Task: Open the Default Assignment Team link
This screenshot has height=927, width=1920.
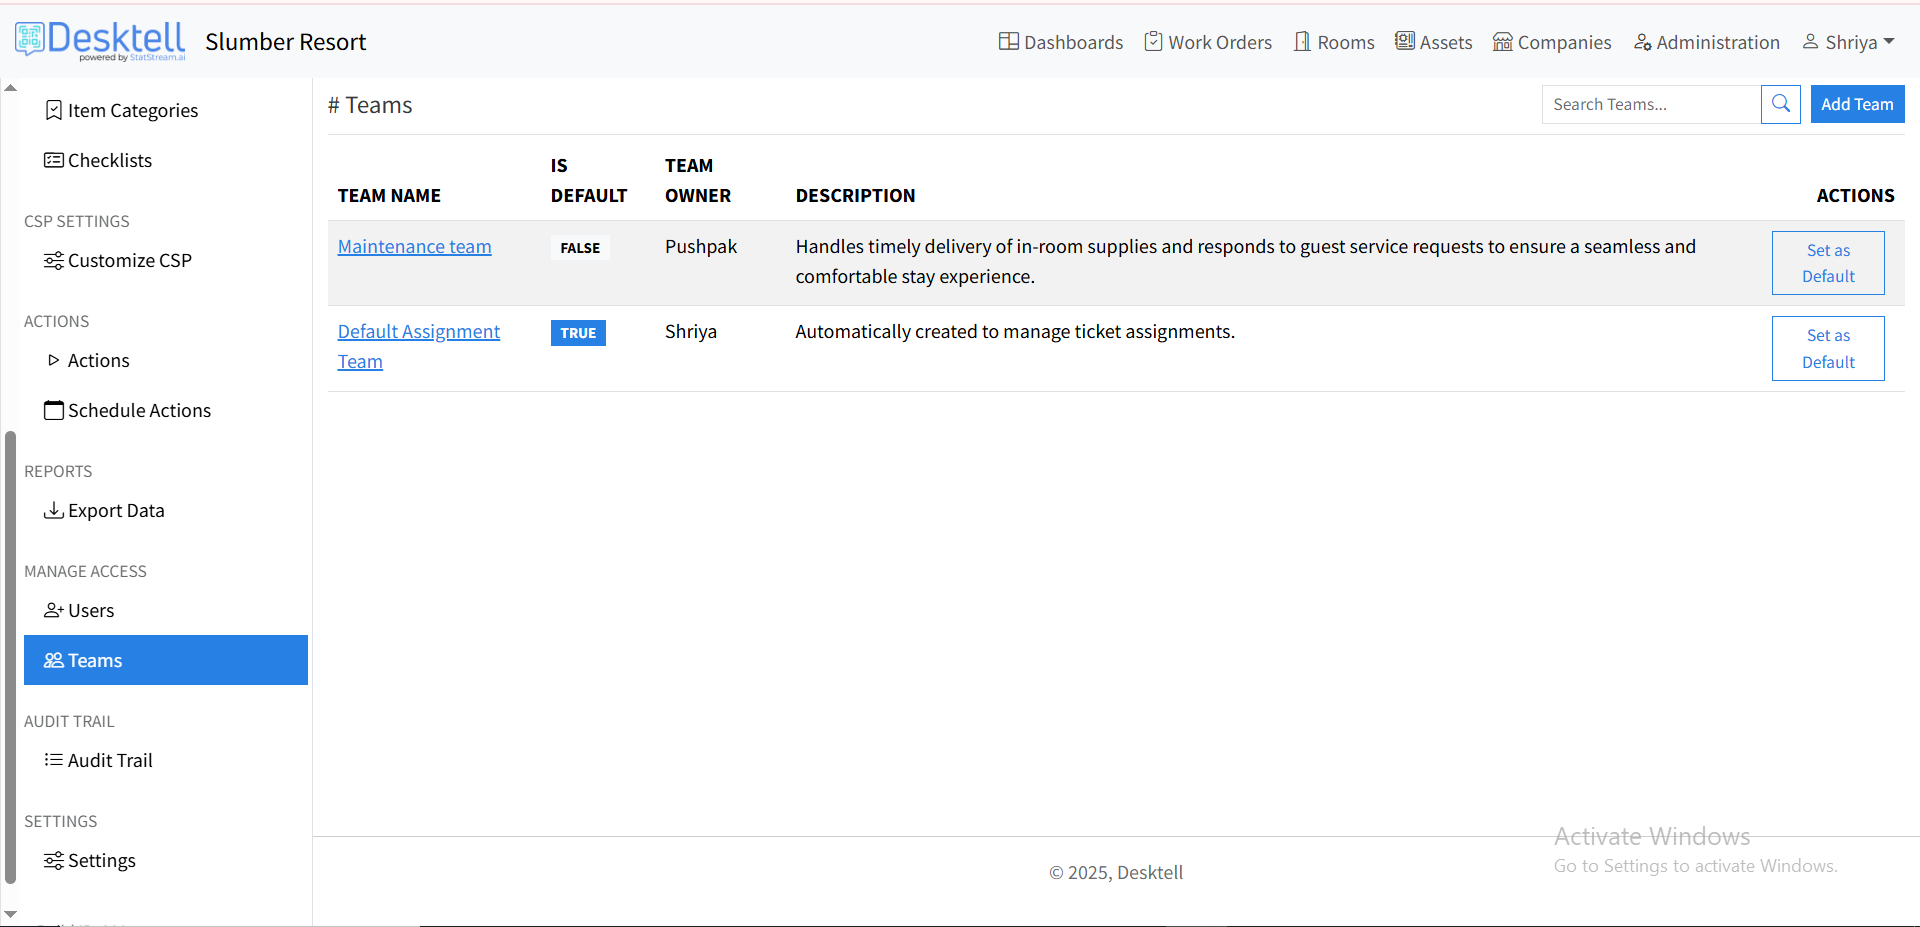Action: coord(418,332)
